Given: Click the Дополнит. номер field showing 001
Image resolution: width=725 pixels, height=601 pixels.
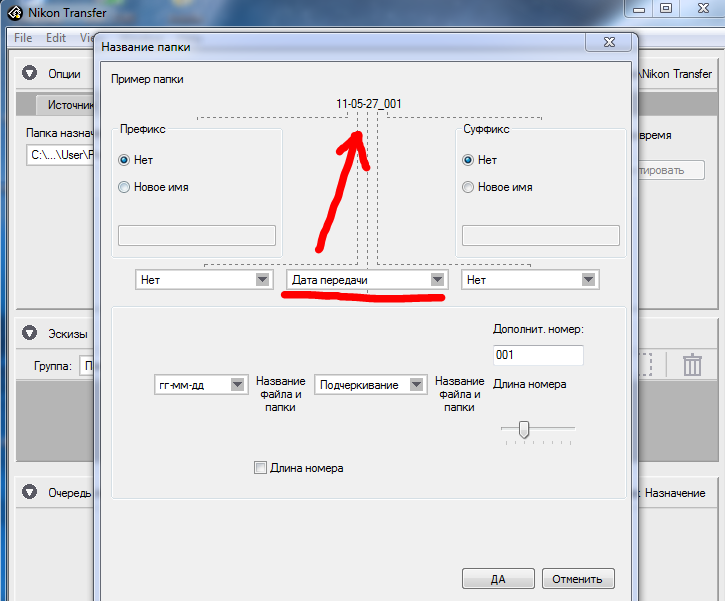Looking at the screenshot, I should (538, 355).
